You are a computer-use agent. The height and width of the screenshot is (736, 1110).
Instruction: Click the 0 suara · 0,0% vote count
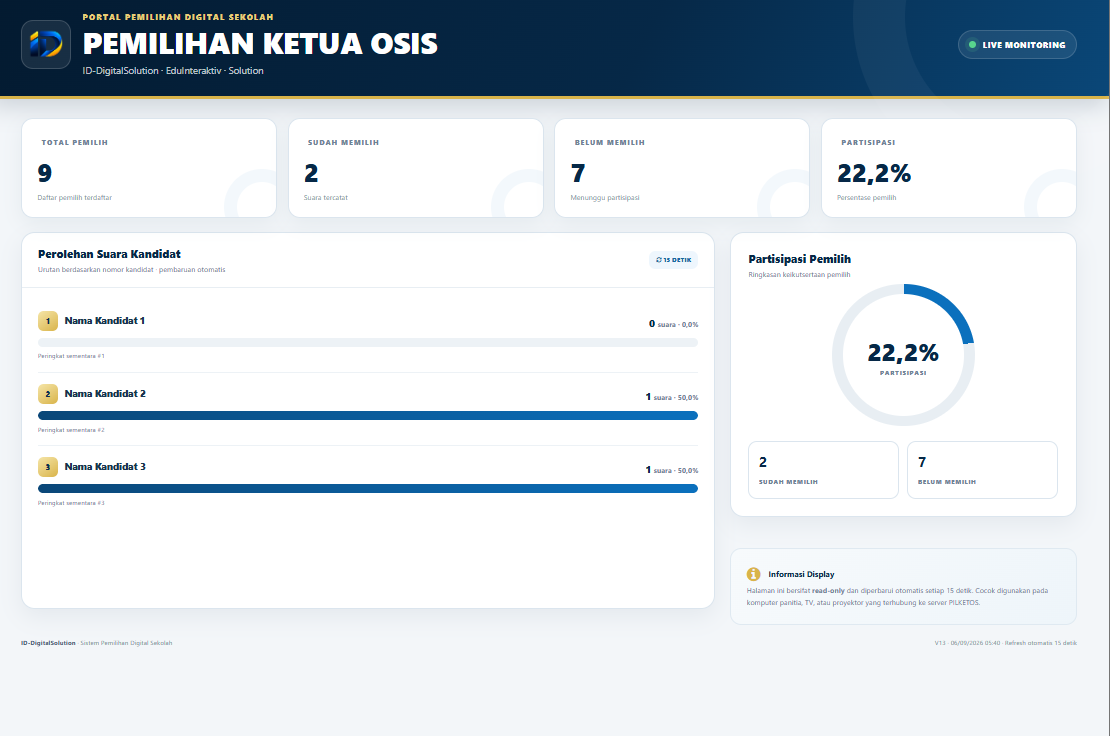(673, 324)
